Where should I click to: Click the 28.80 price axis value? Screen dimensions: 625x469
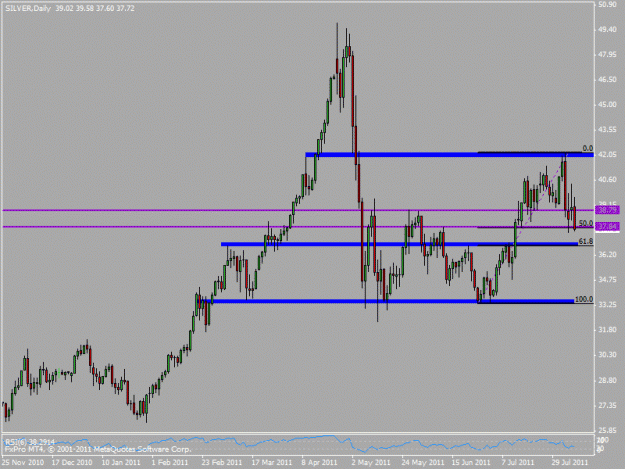(x=607, y=381)
